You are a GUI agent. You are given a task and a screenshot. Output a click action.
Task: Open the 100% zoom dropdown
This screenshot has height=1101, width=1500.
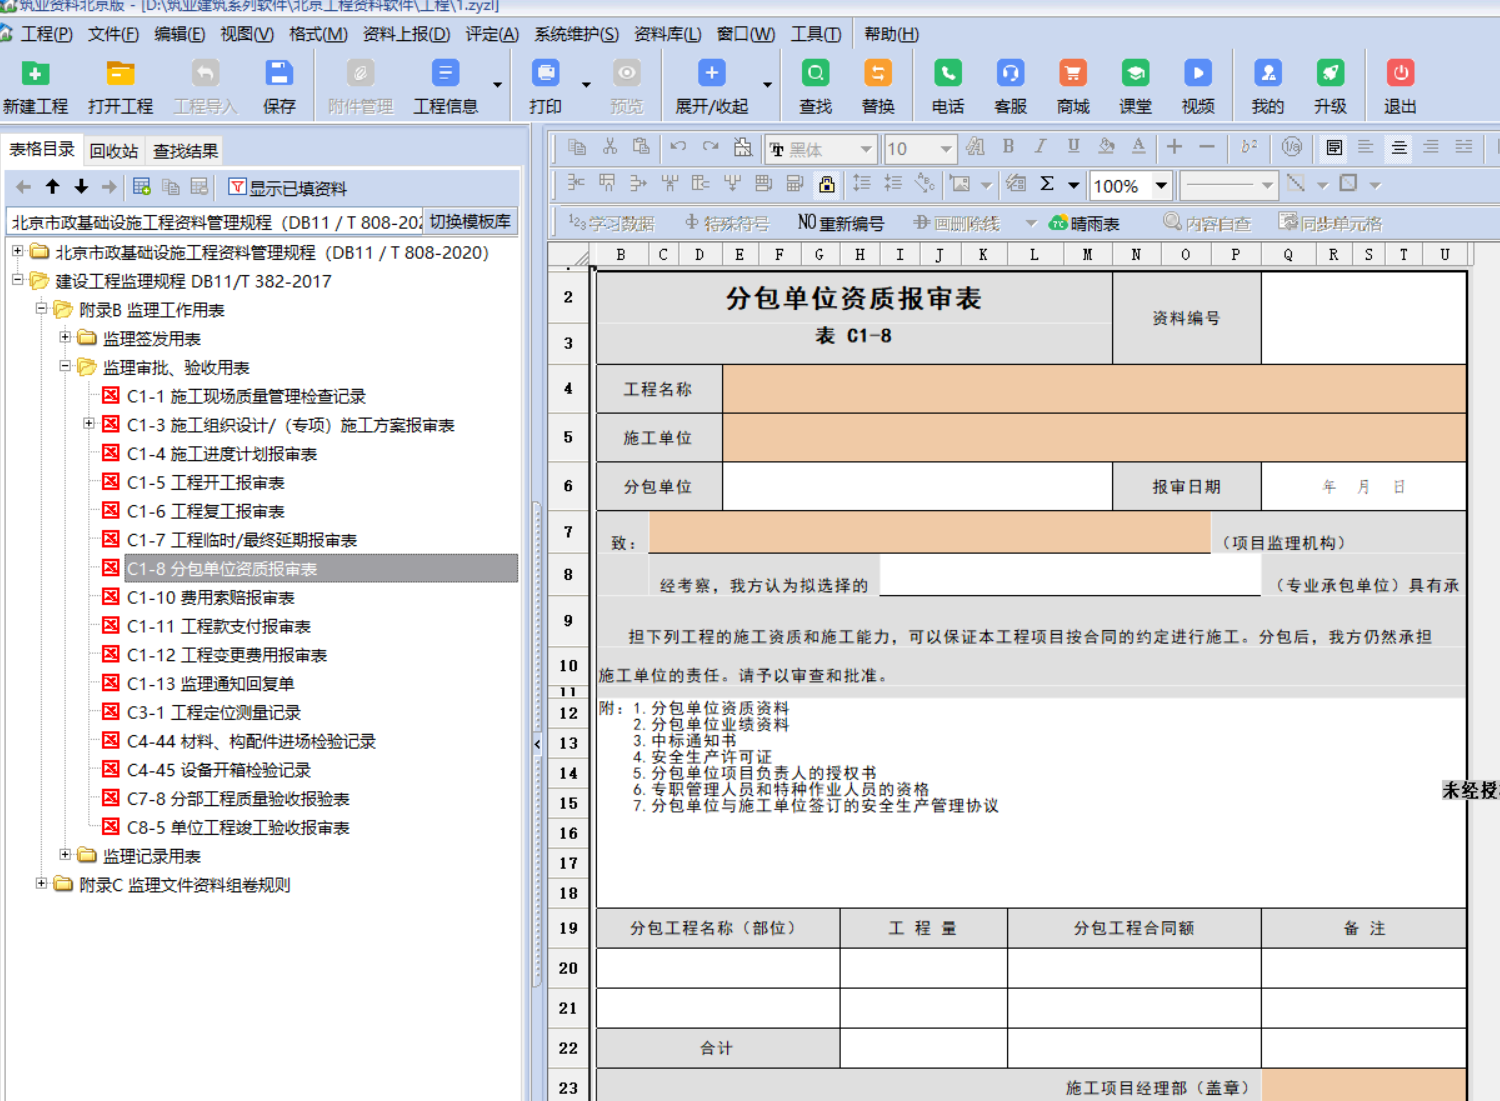click(1161, 185)
